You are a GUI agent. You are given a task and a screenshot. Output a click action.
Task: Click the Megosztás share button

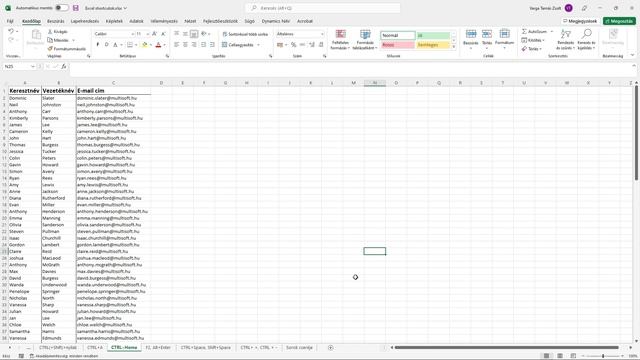[x=619, y=21]
